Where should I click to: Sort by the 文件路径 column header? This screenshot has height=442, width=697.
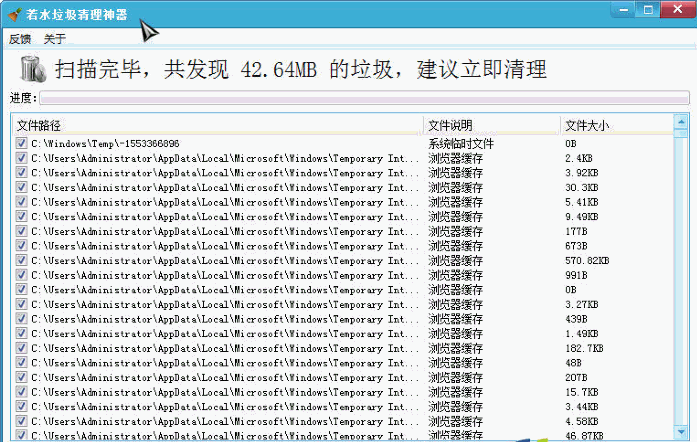[x=218, y=125]
